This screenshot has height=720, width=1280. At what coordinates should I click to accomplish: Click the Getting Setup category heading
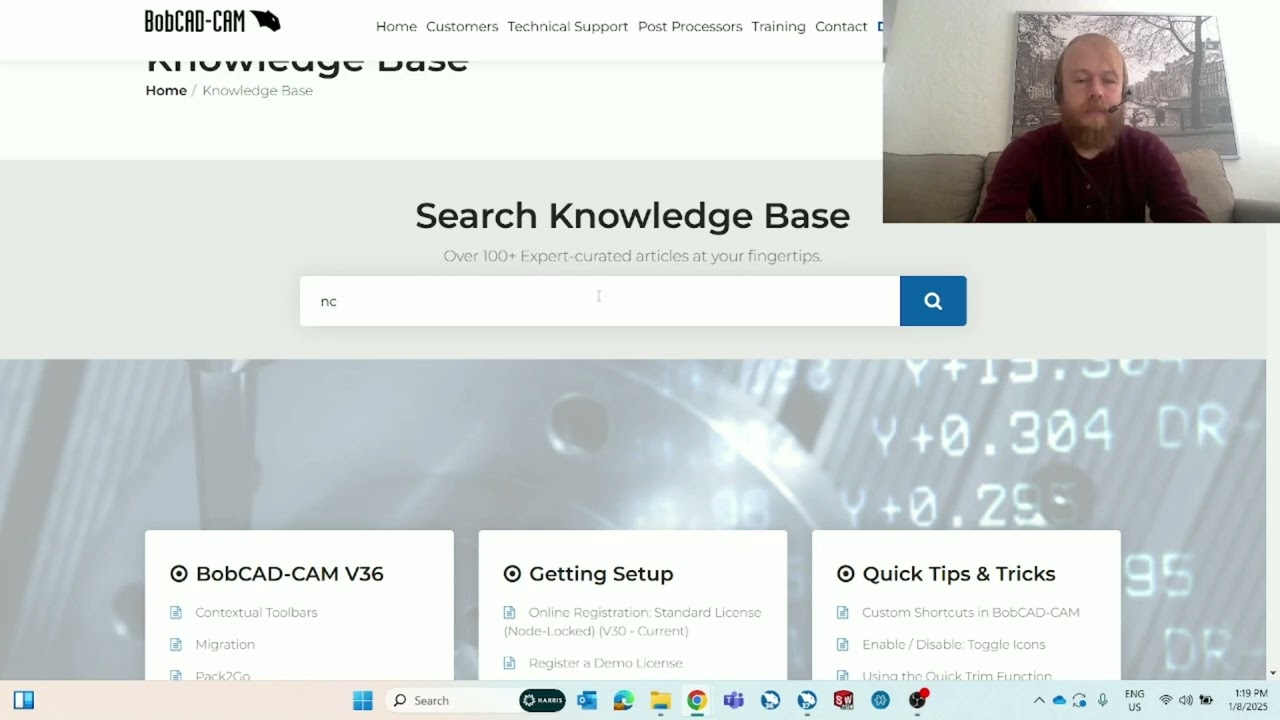pyautogui.click(x=601, y=574)
